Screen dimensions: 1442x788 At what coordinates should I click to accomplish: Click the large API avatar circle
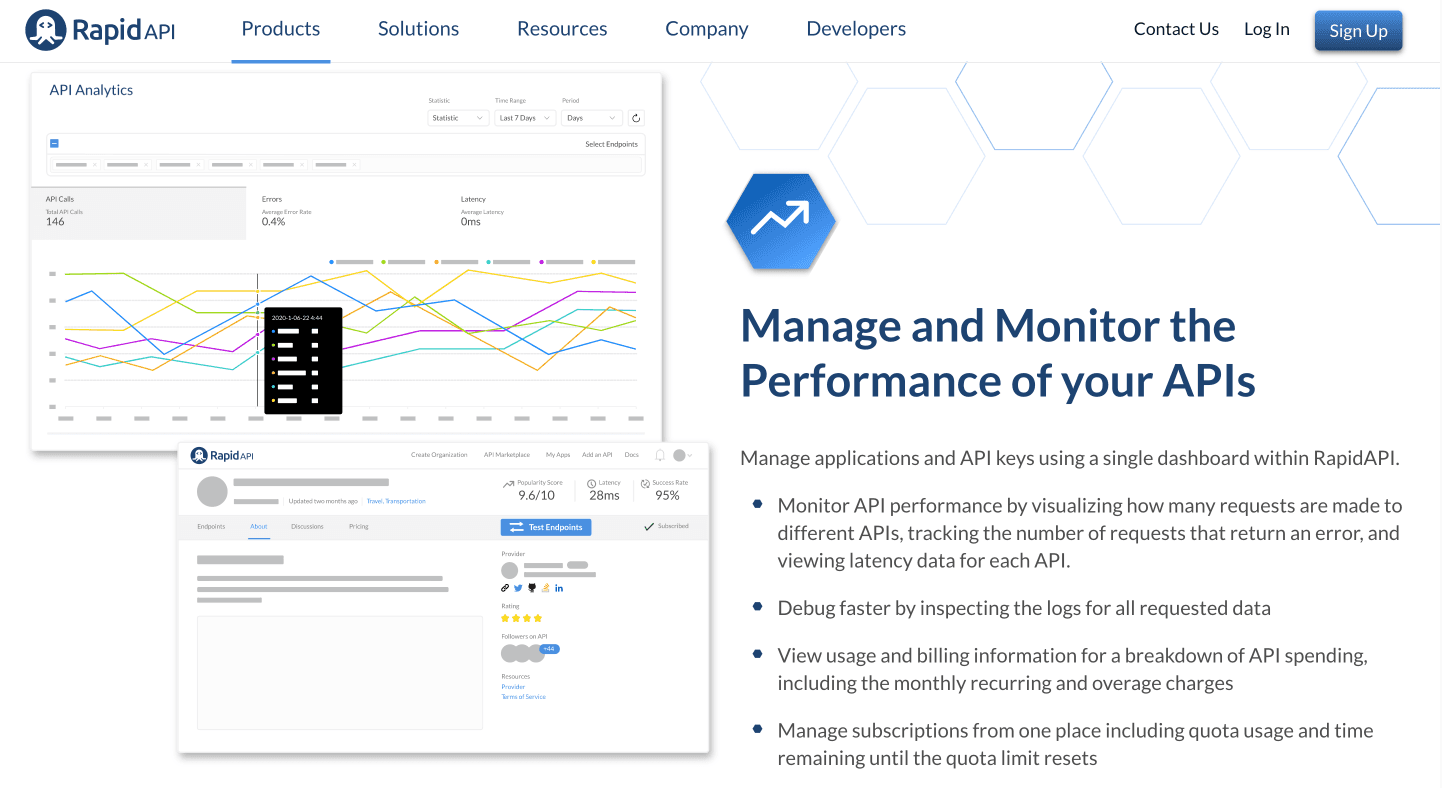click(212, 492)
